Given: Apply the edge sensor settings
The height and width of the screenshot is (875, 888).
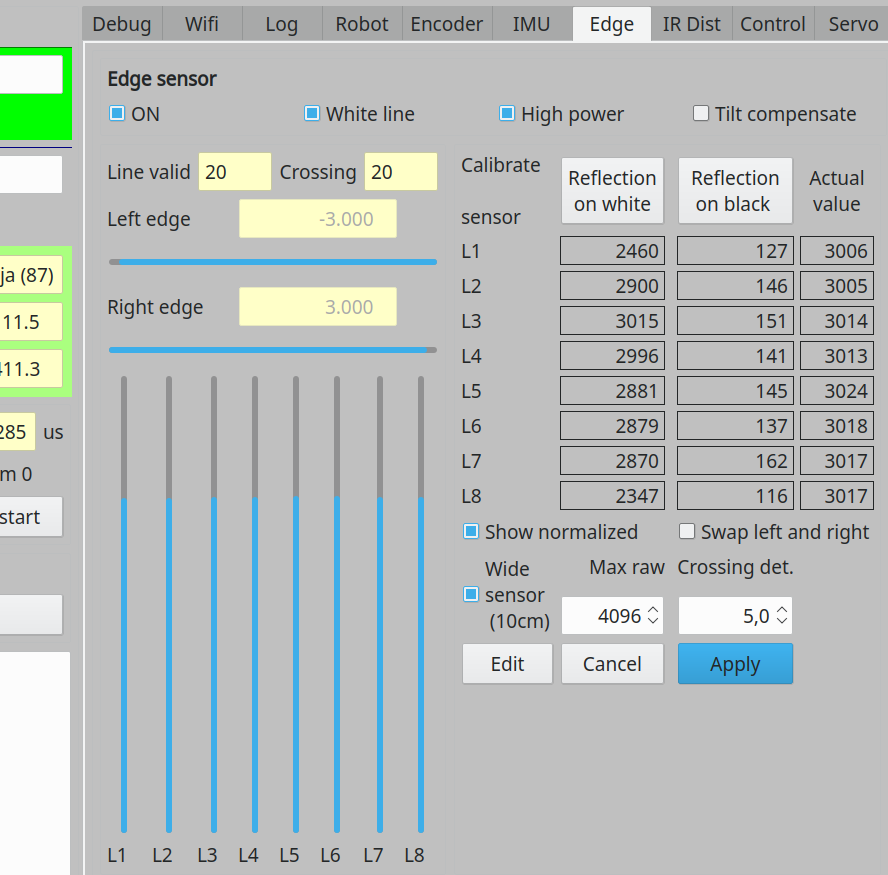Looking at the screenshot, I should pos(735,663).
